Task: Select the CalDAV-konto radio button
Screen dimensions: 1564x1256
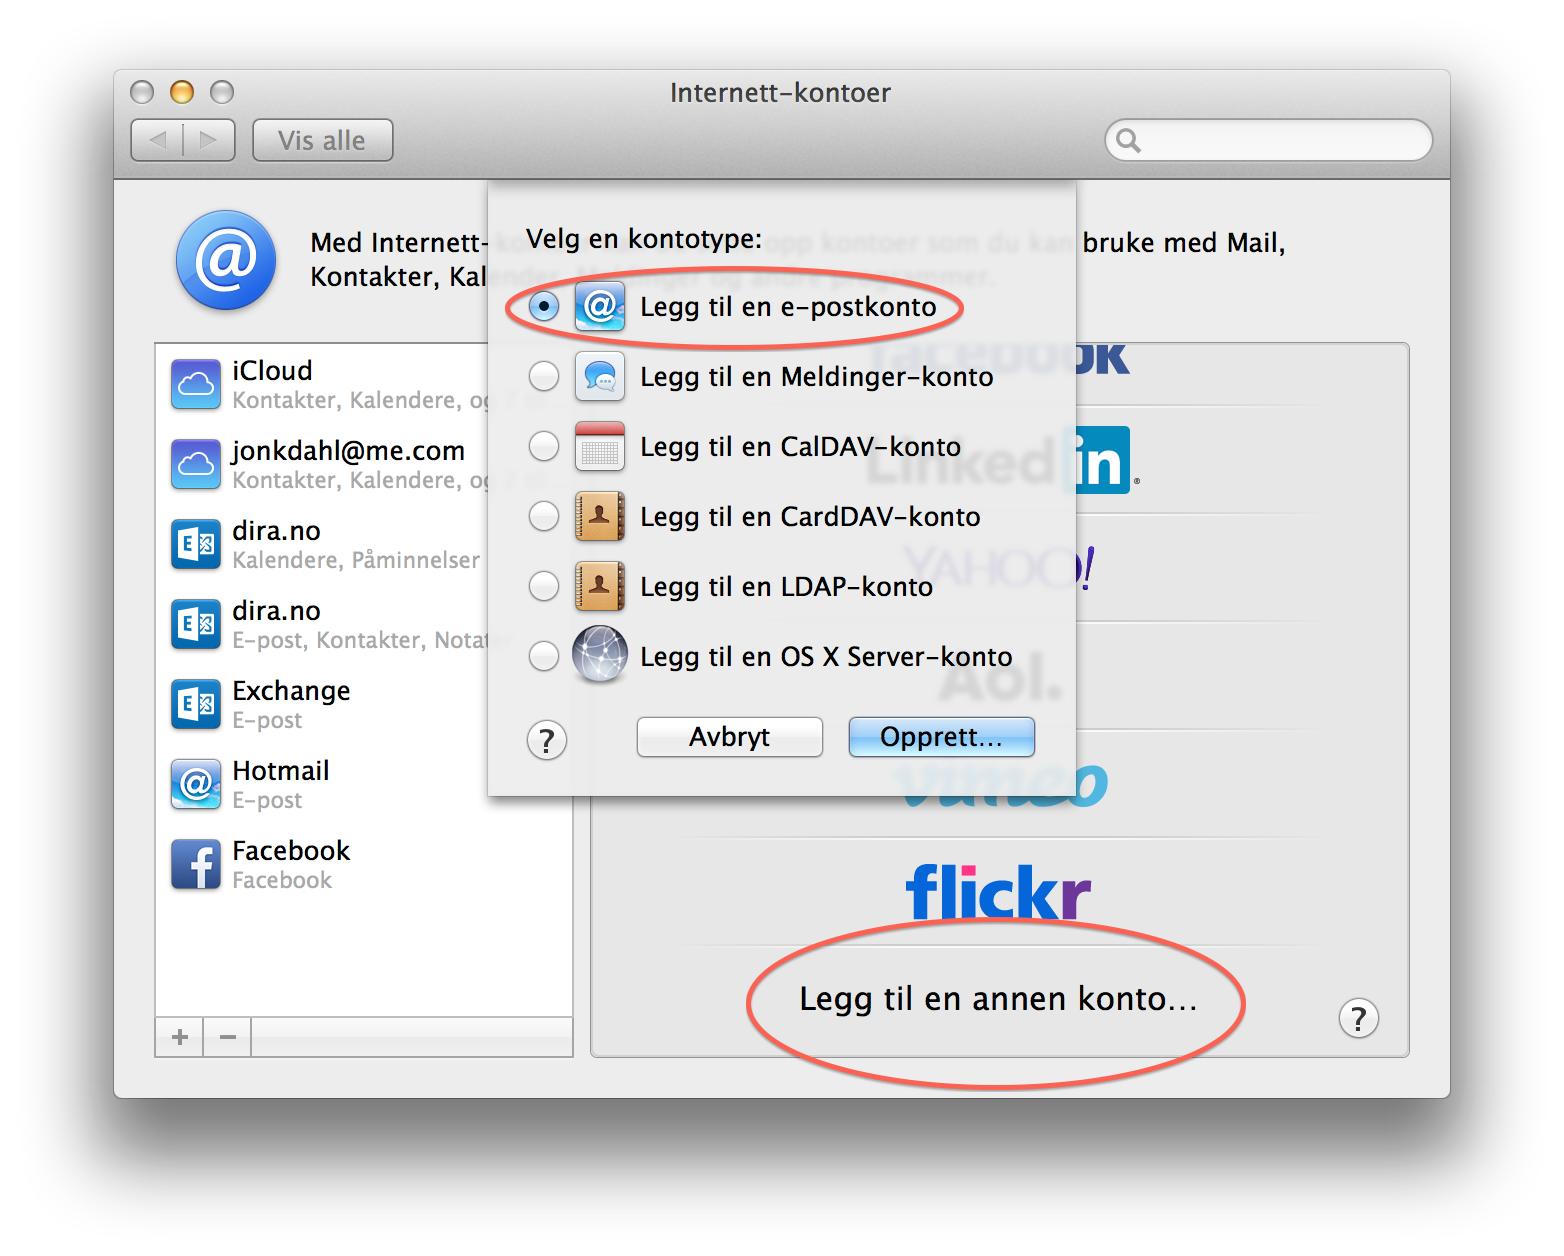Action: [x=543, y=446]
